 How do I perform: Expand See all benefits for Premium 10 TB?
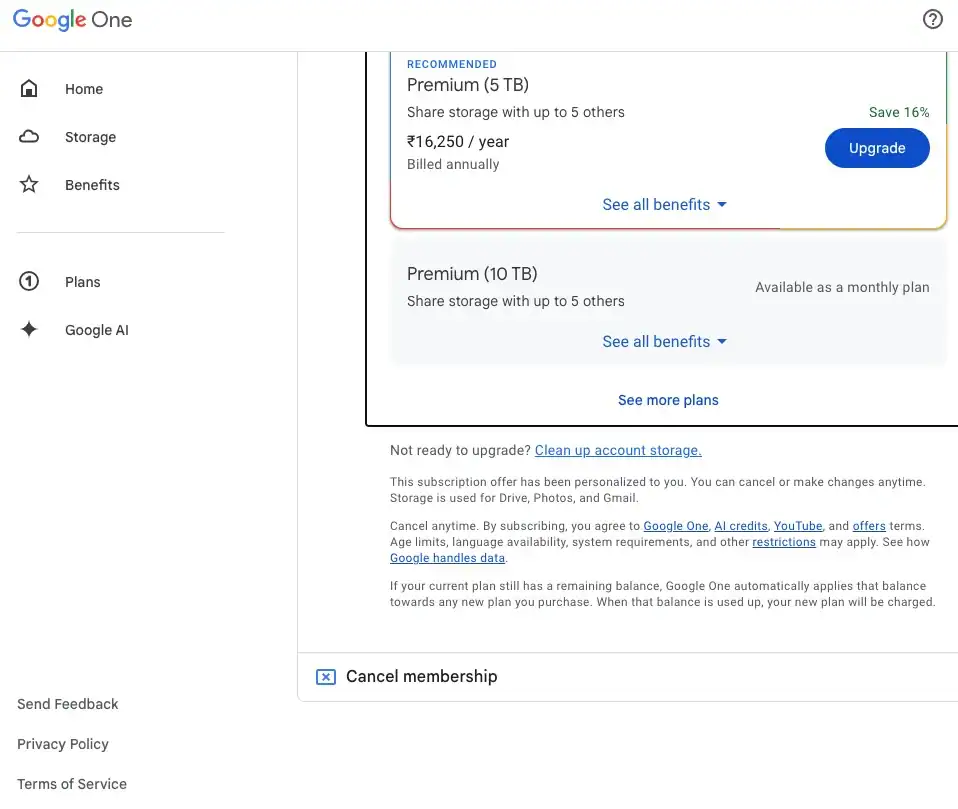665,342
